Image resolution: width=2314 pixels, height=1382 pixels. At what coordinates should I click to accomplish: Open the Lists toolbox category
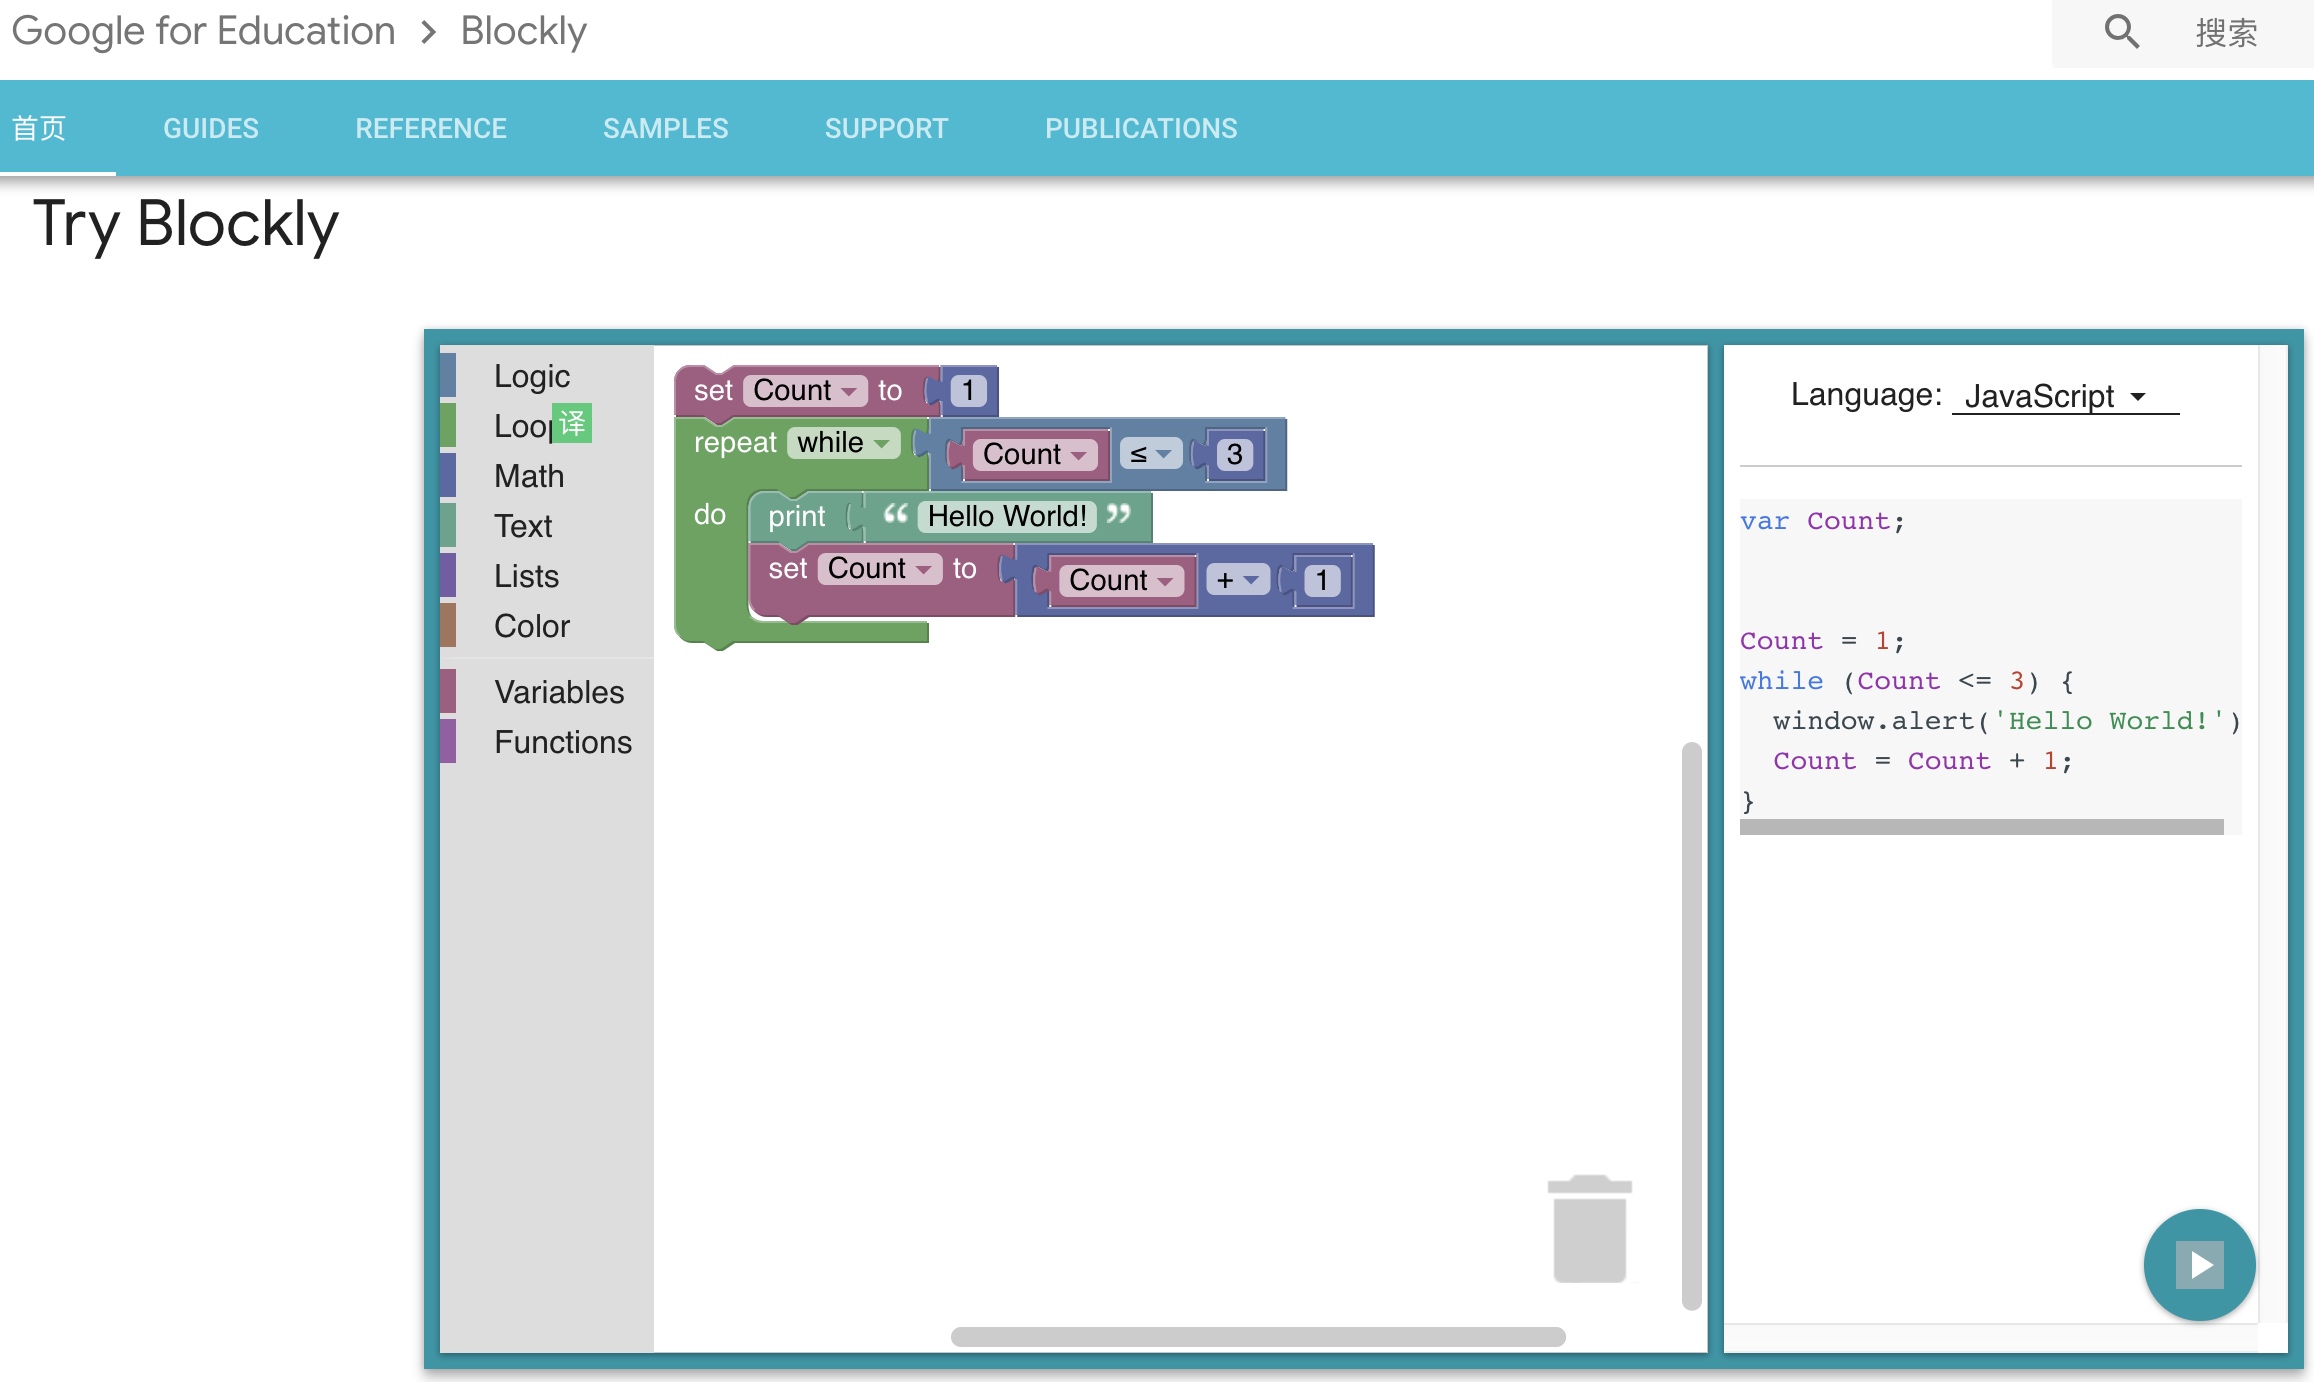tap(546, 576)
